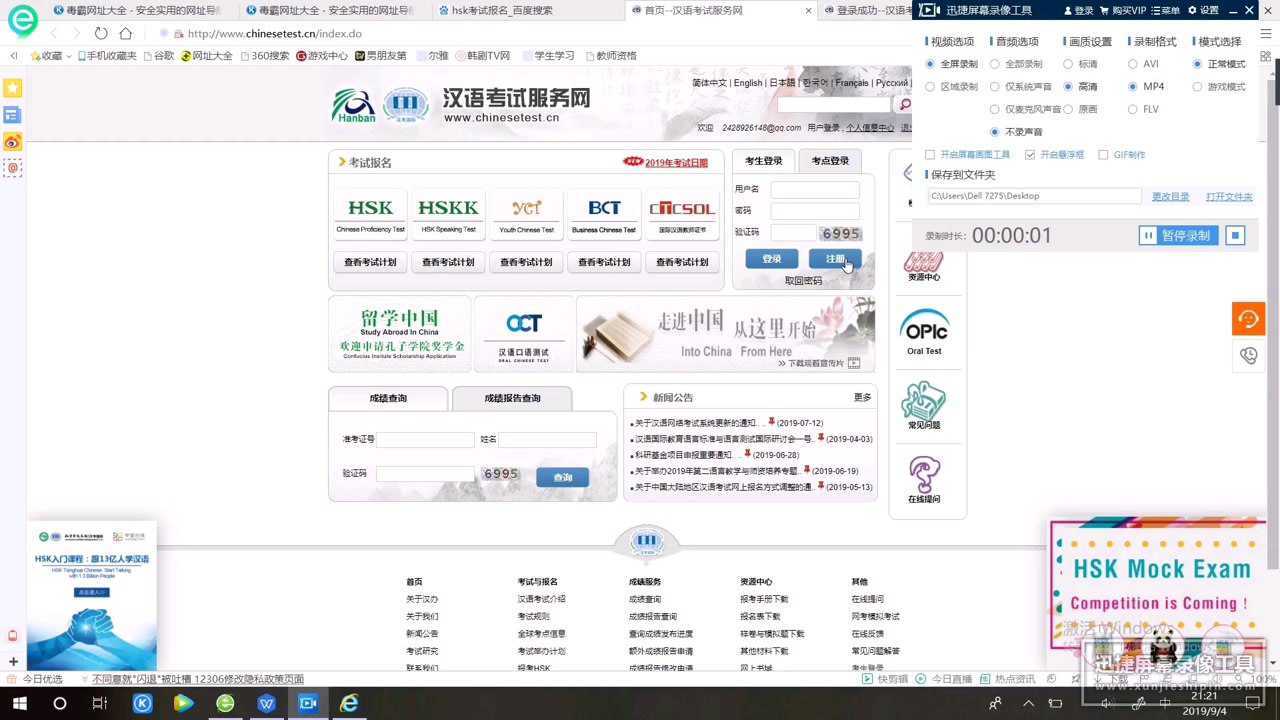
Task: Click the 在线提问 online inquiry sidebar icon
Action: pos(924,477)
